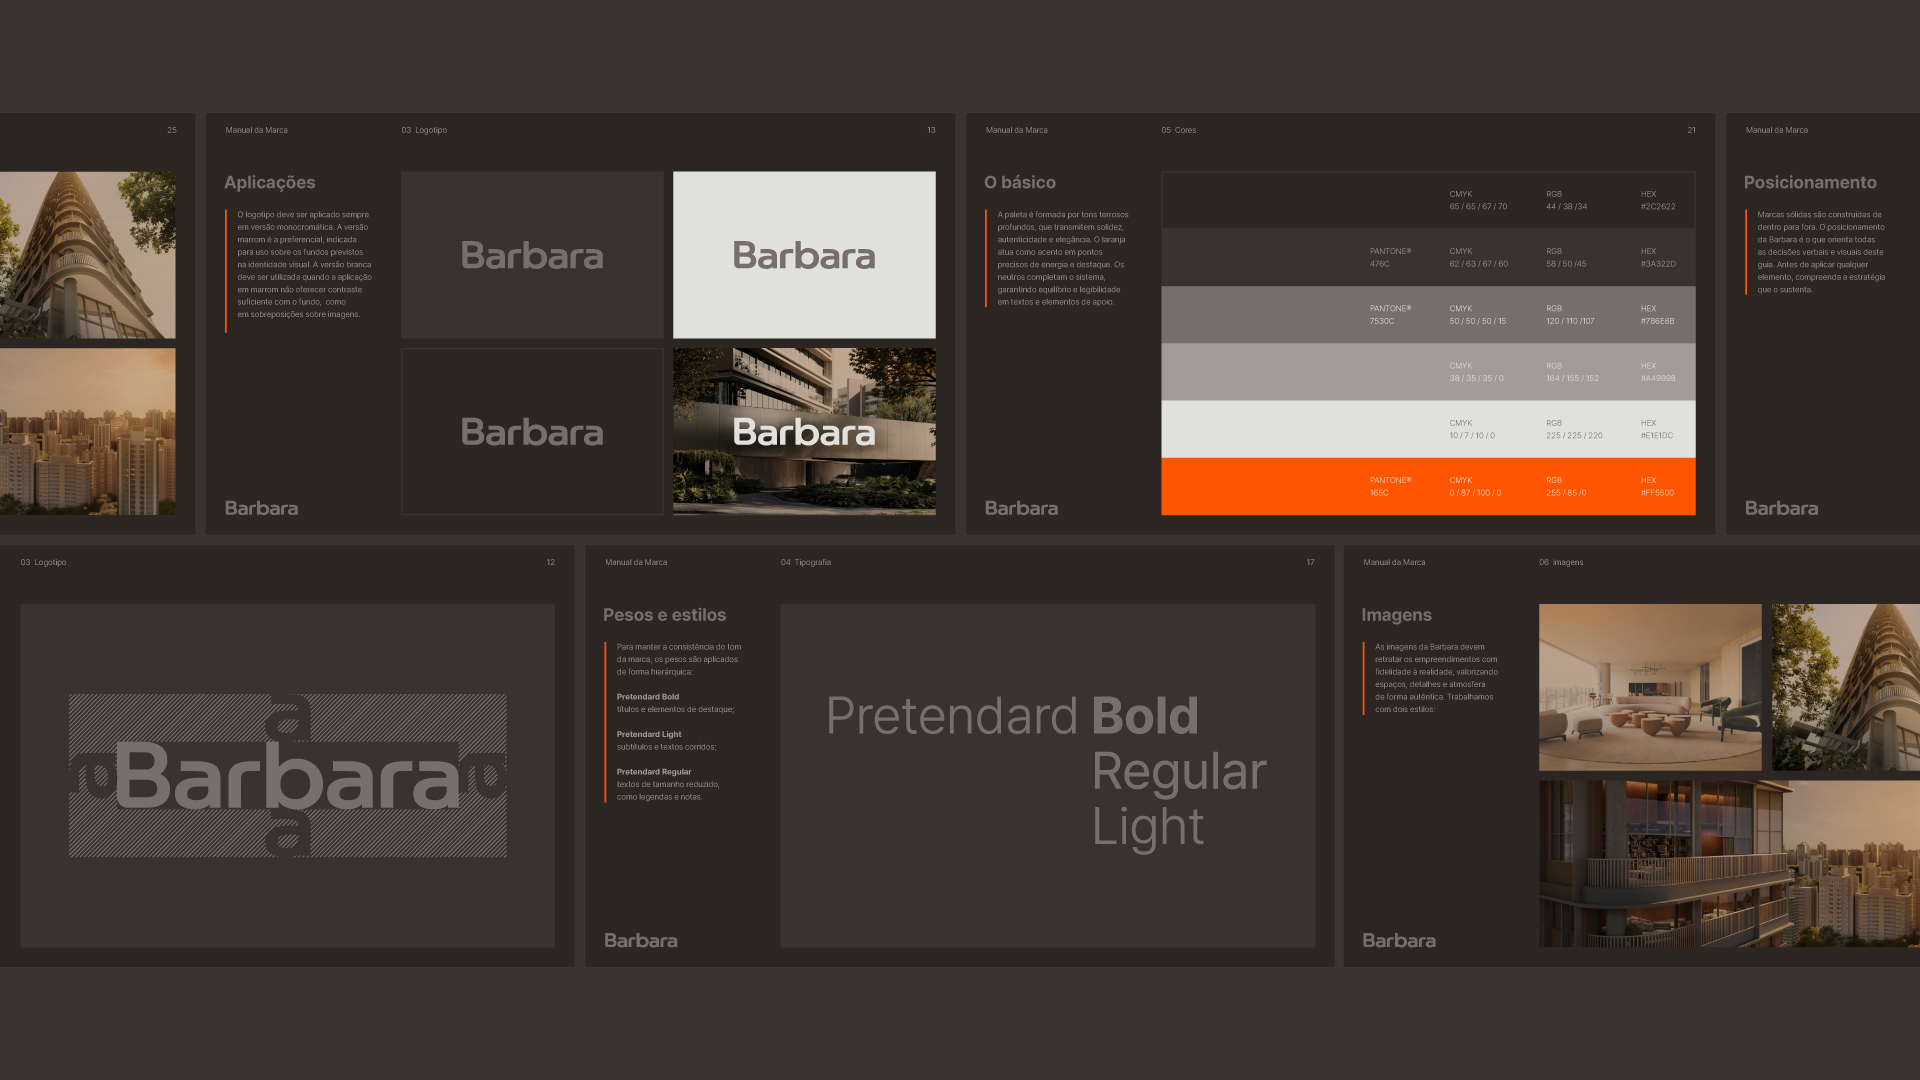Click the Barbara footer logo on Cores page

tap(1021, 508)
